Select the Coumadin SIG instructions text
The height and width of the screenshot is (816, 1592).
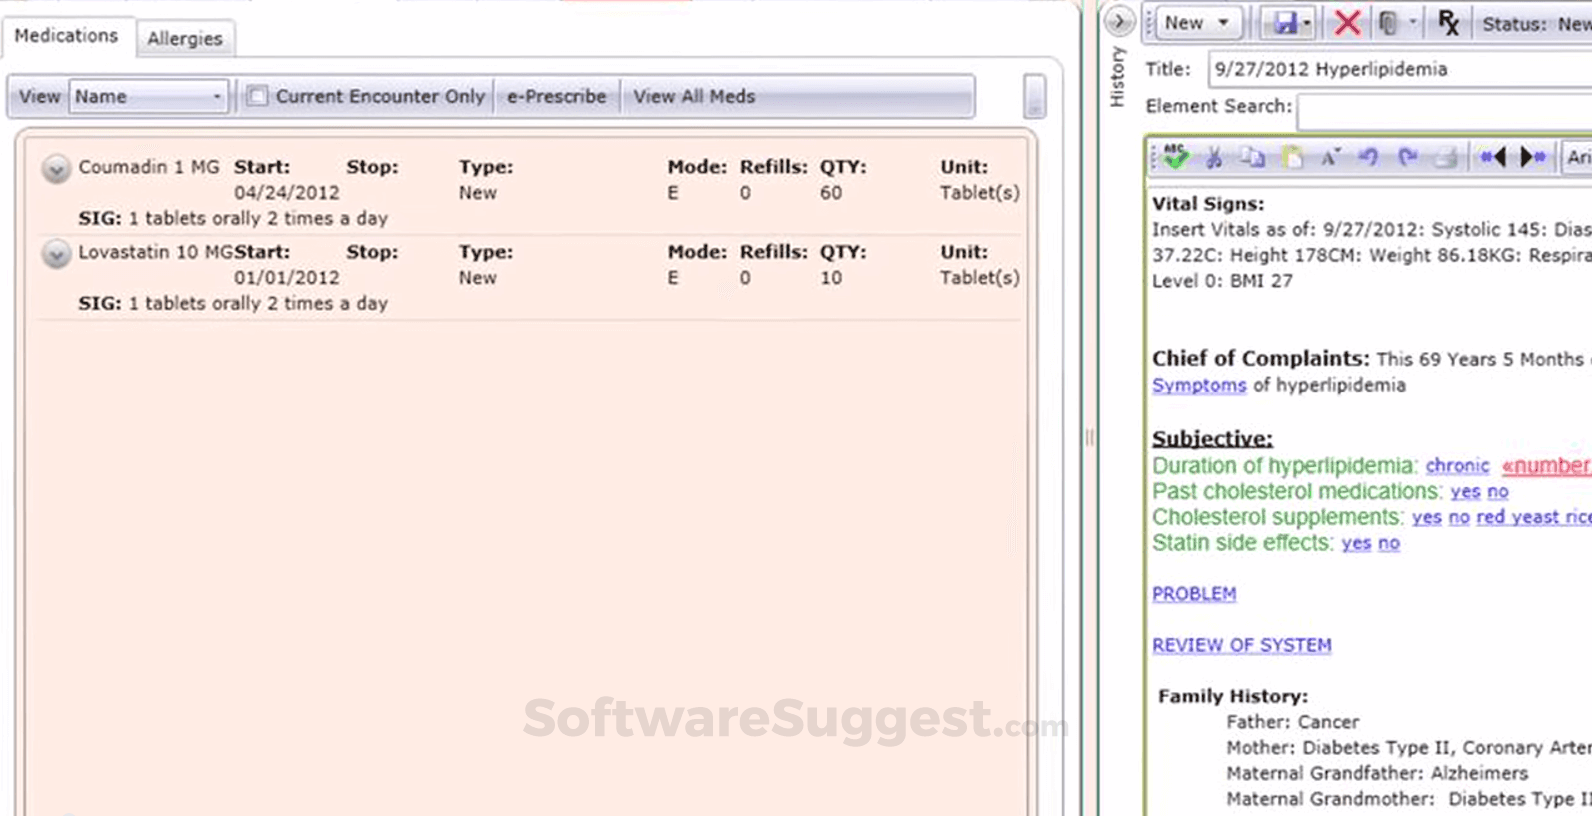click(233, 218)
